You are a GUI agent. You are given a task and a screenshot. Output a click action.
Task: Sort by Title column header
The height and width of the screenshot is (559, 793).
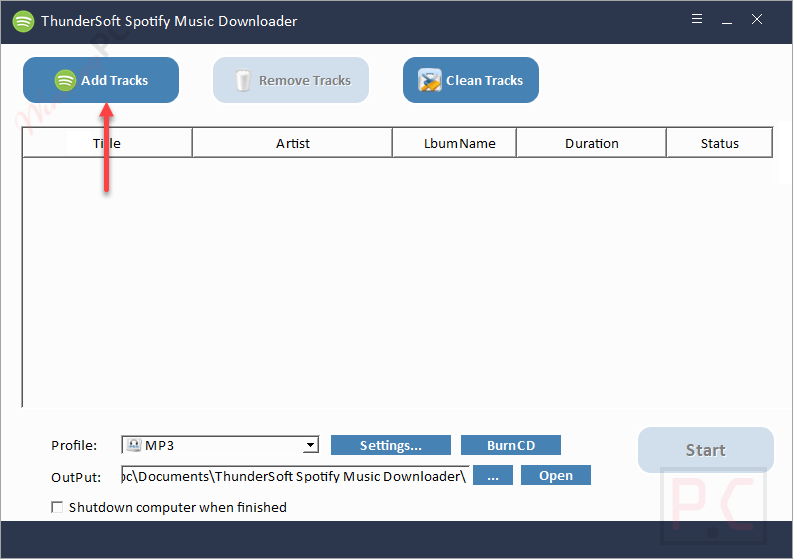[x=107, y=143]
